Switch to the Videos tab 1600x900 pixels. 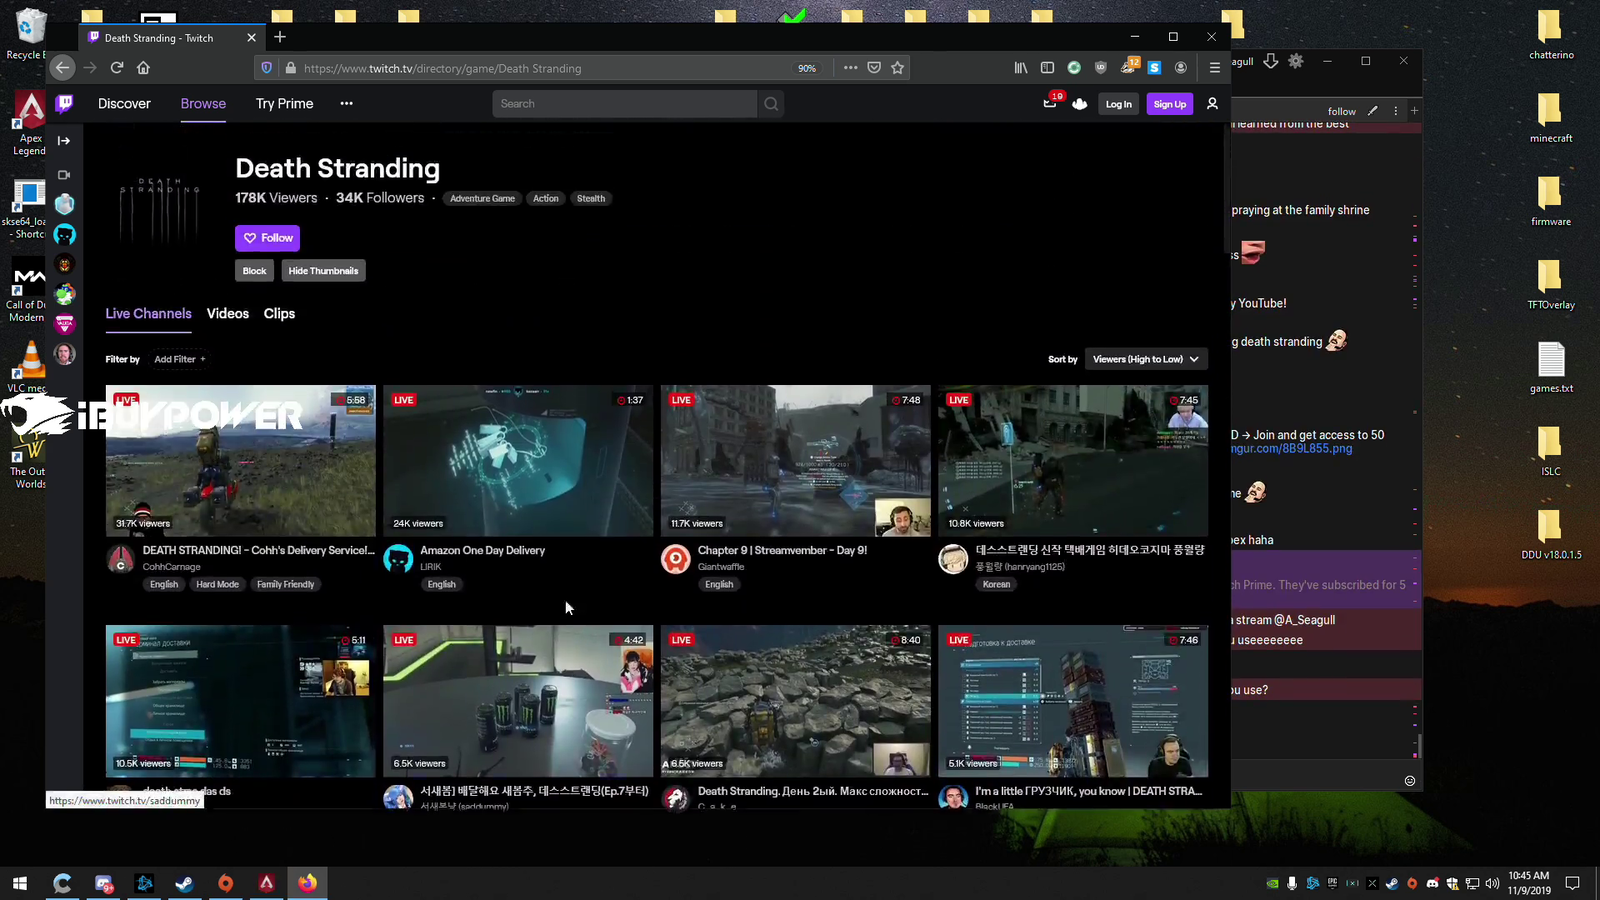228,314
